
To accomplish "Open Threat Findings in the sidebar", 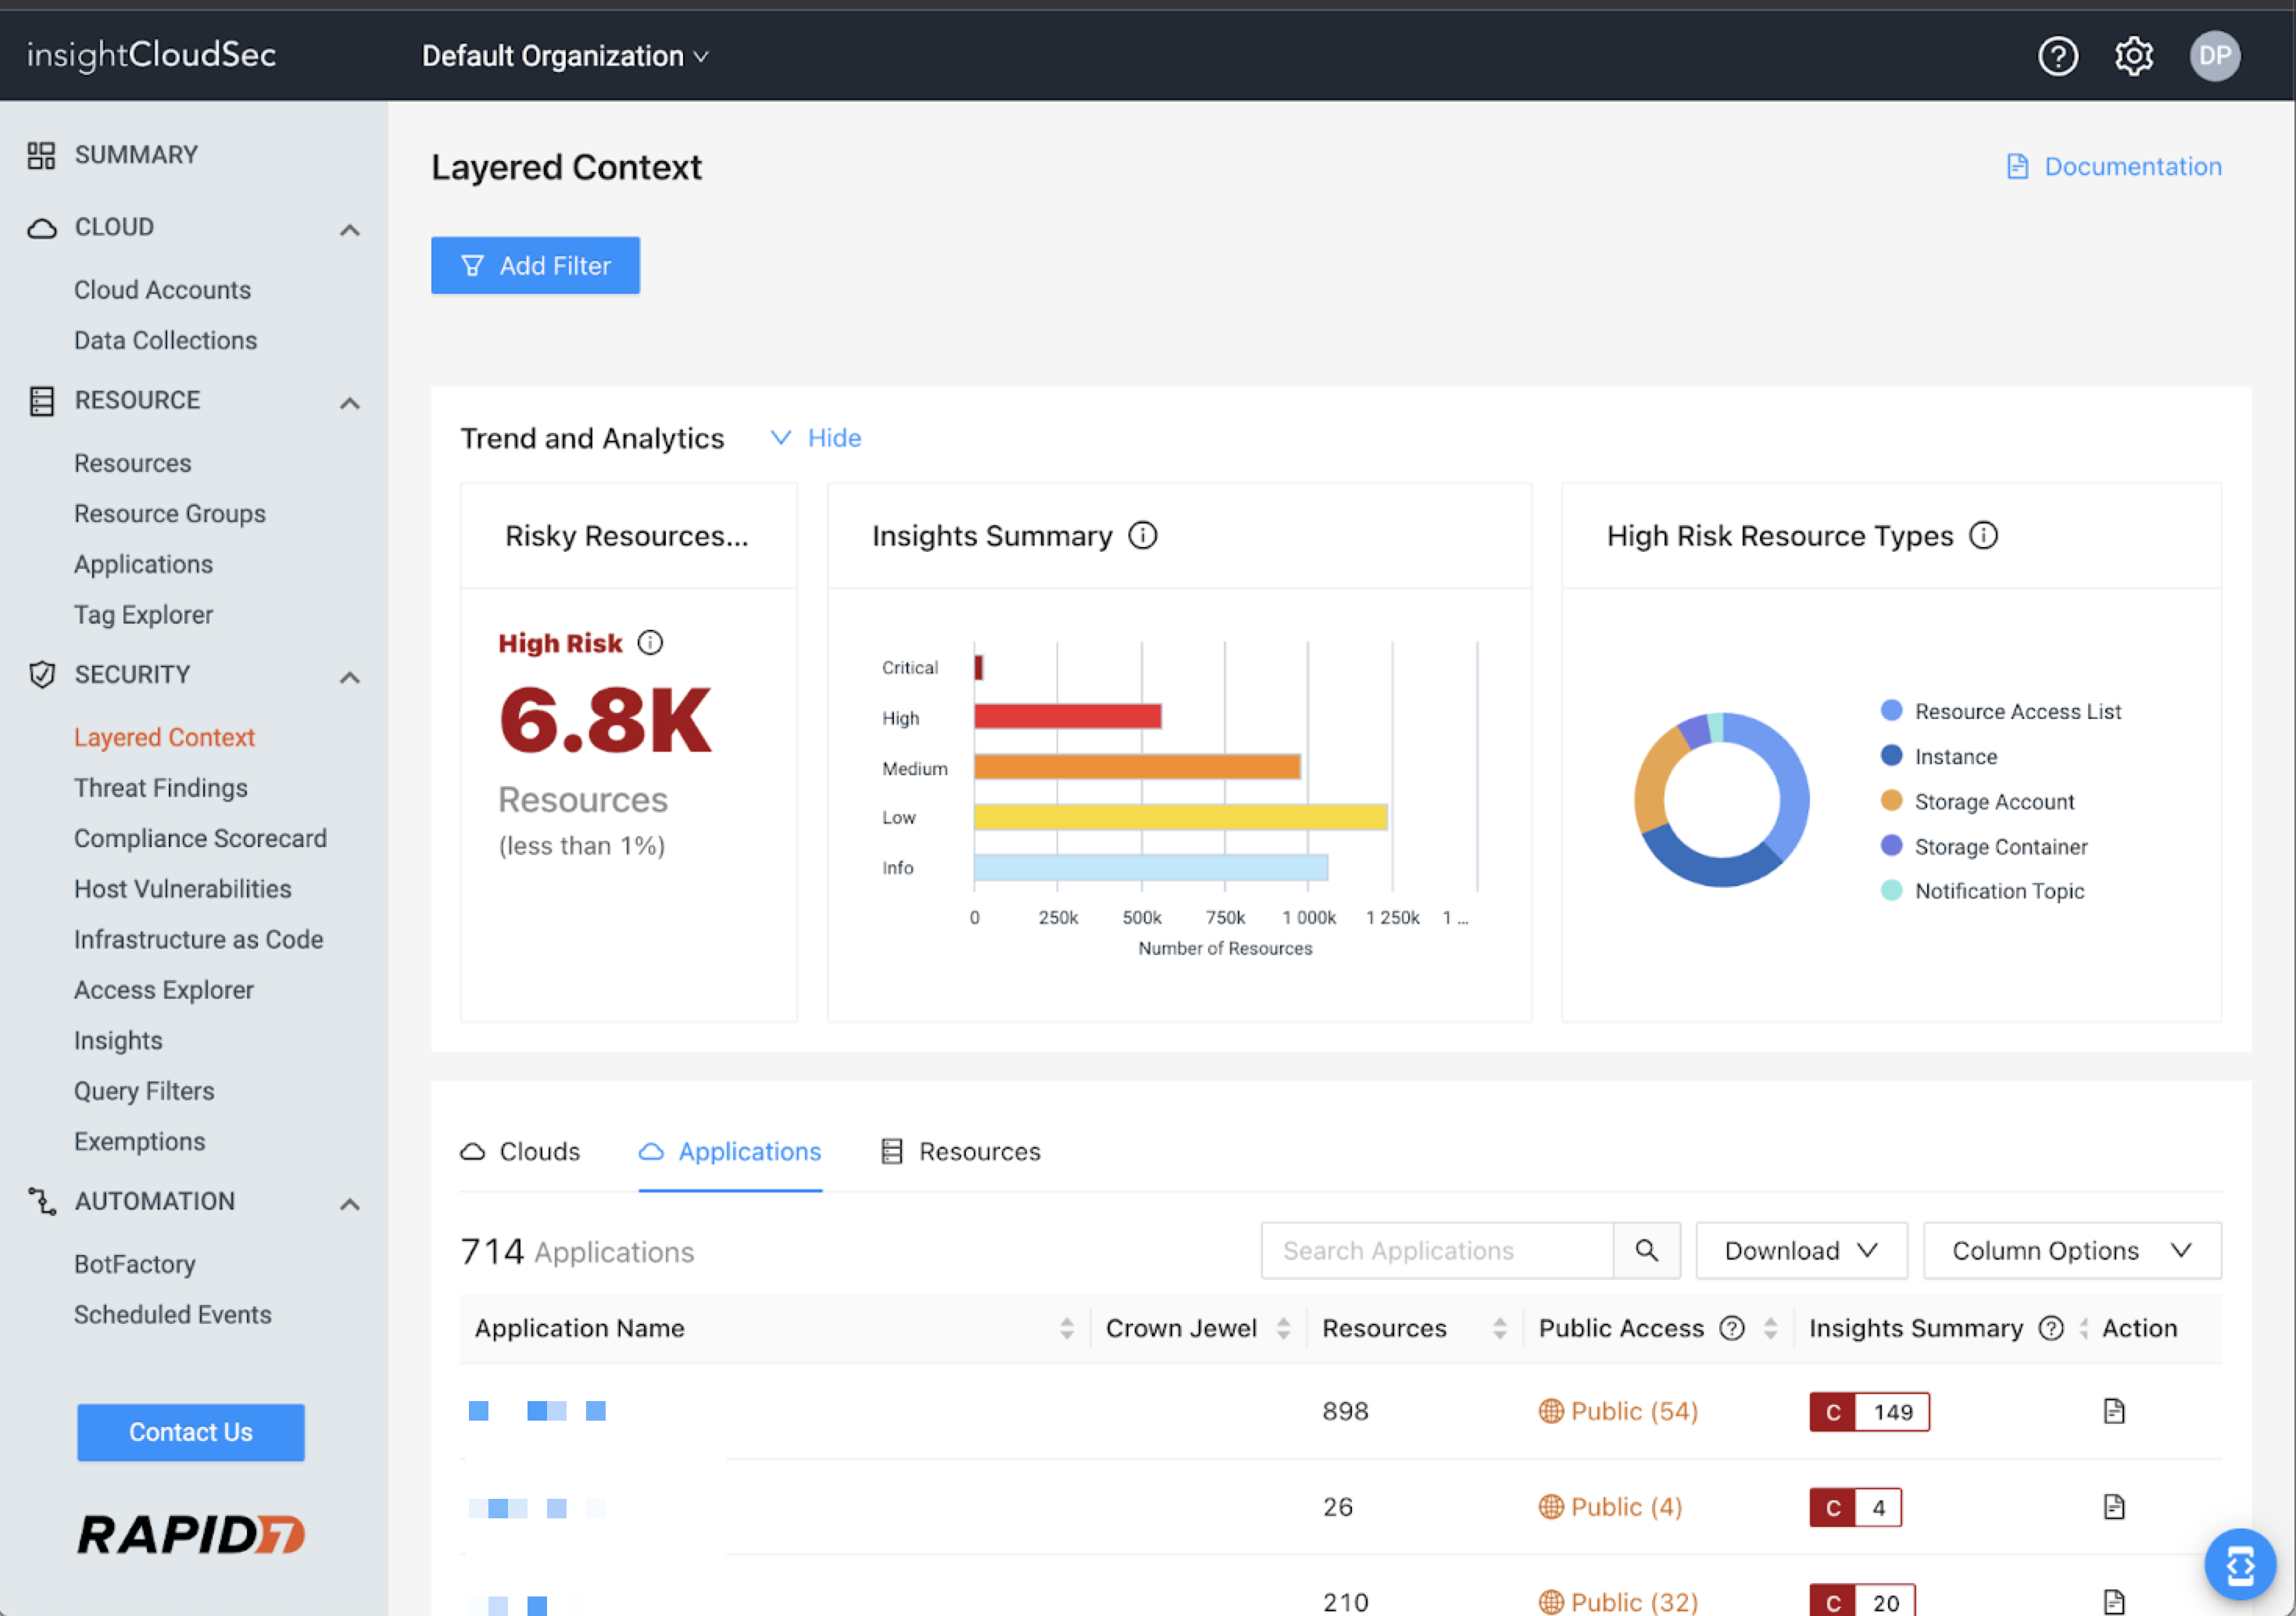I will [x=161, y=788].
